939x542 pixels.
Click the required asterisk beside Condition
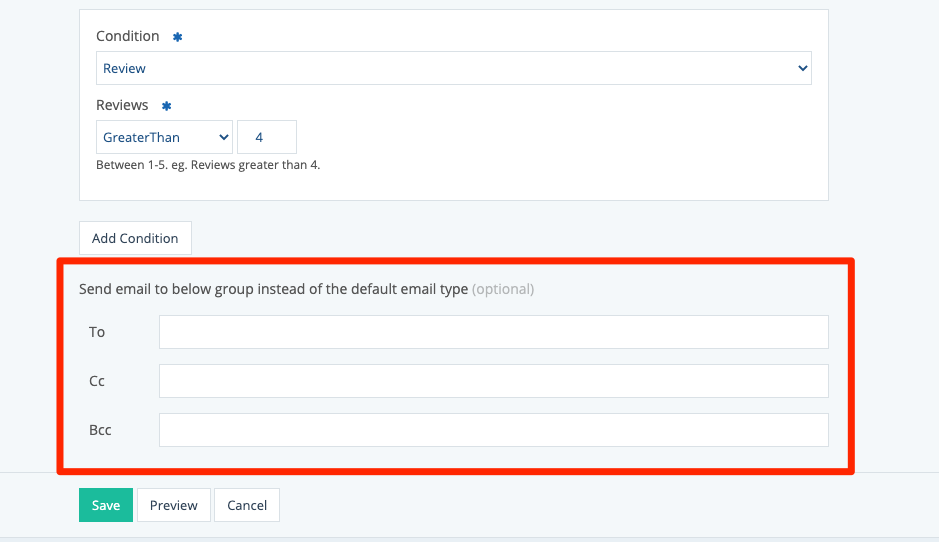[x=178, y=37]
